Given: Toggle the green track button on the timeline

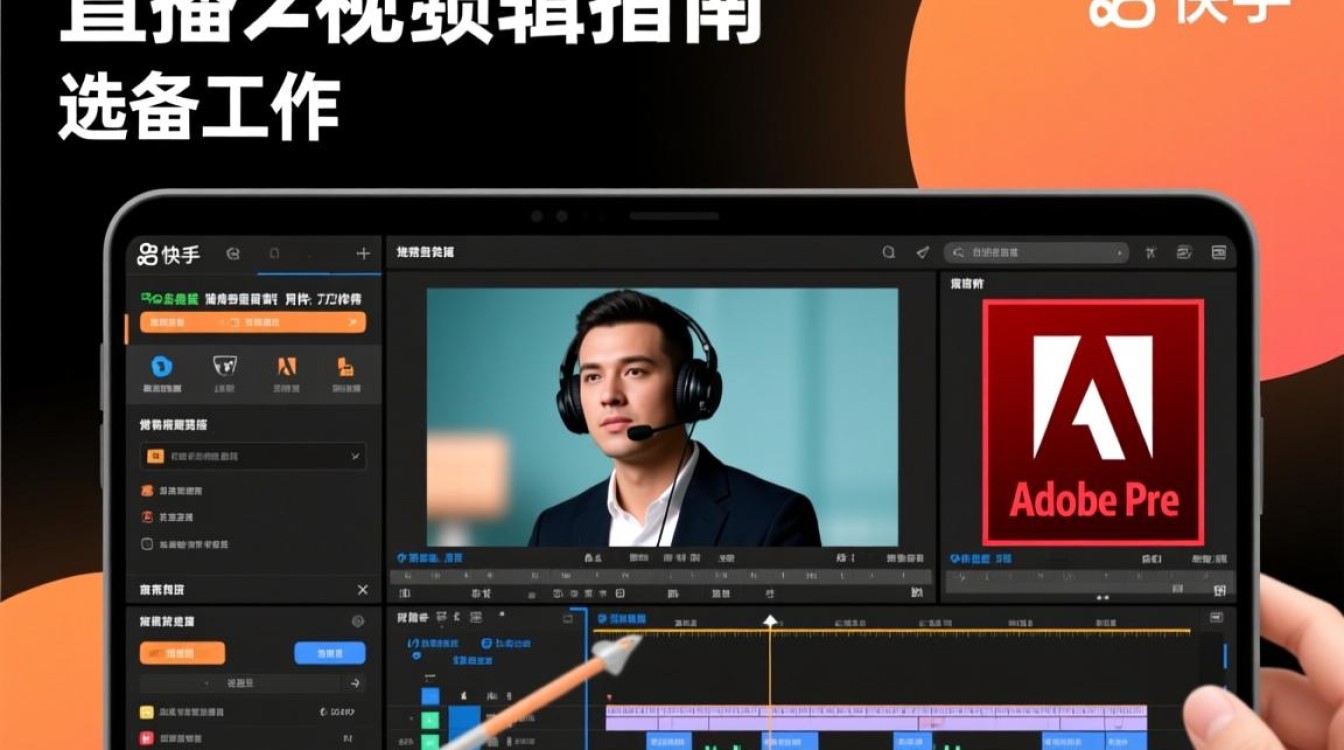Looking at the screenshot, I should (430, 720).
